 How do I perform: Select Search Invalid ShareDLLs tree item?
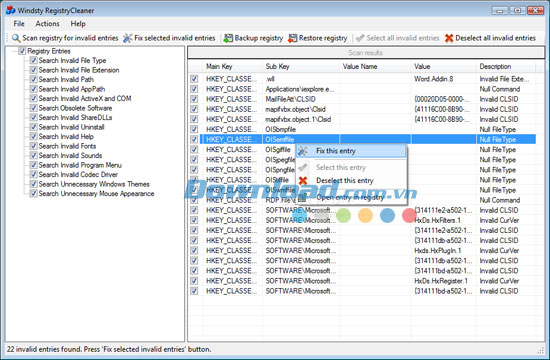point(75,117)
